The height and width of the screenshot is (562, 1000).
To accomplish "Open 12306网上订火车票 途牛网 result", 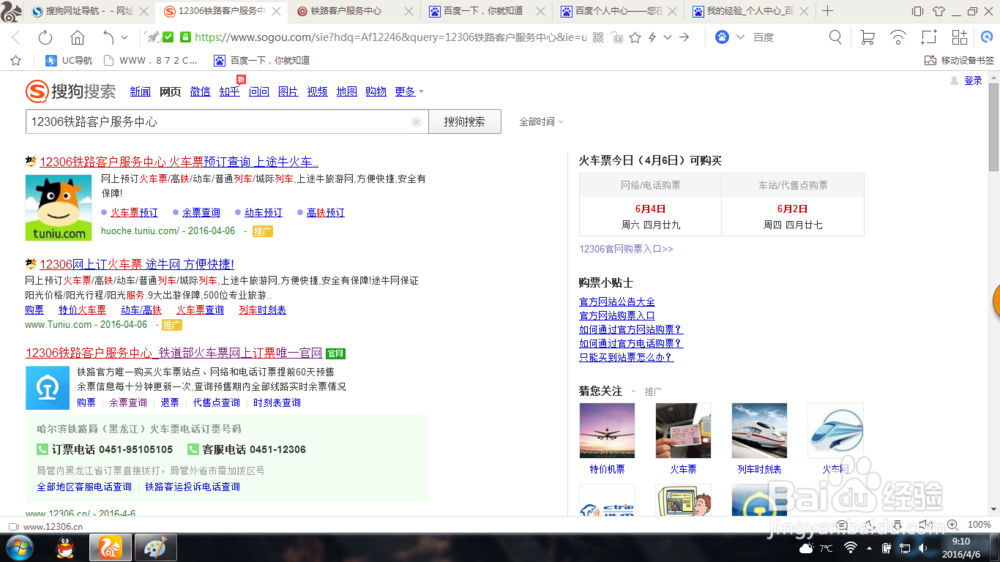I will [x=136, y=264].
